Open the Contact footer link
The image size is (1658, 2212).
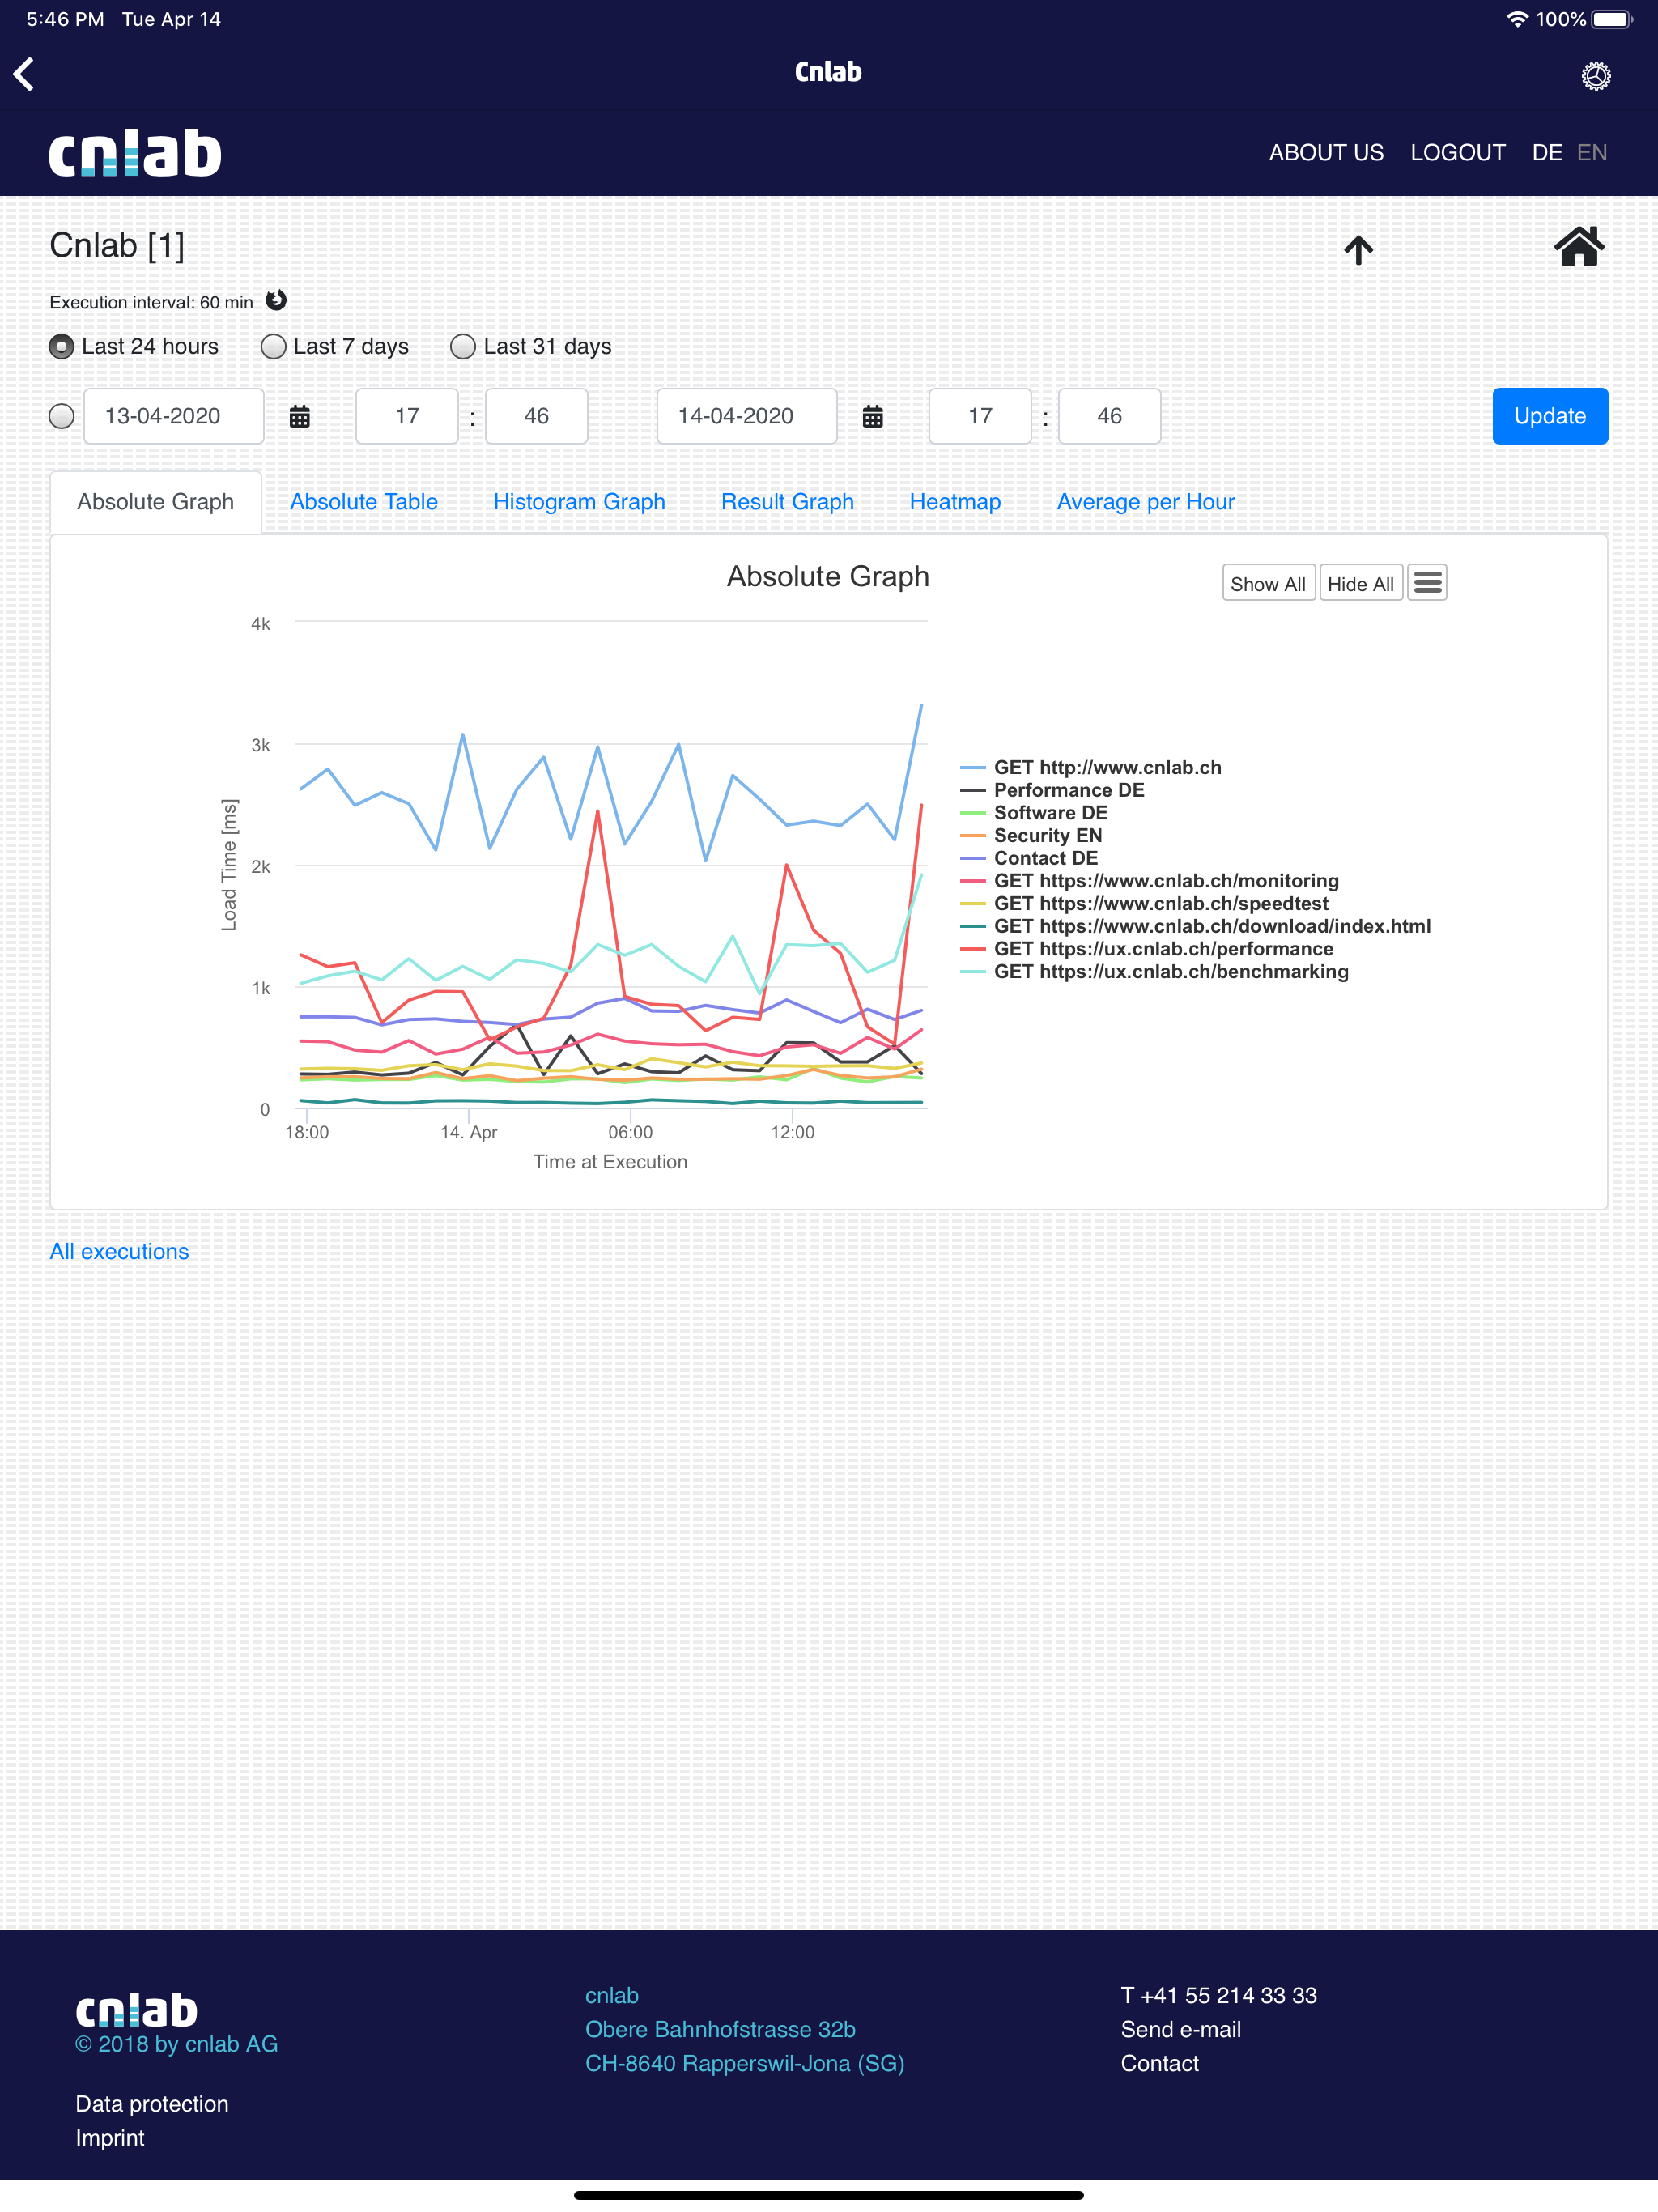[1160, 2063]
